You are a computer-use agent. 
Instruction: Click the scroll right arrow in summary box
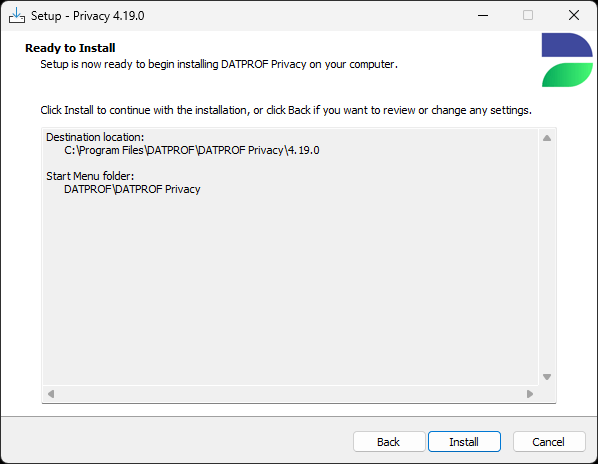530,393
